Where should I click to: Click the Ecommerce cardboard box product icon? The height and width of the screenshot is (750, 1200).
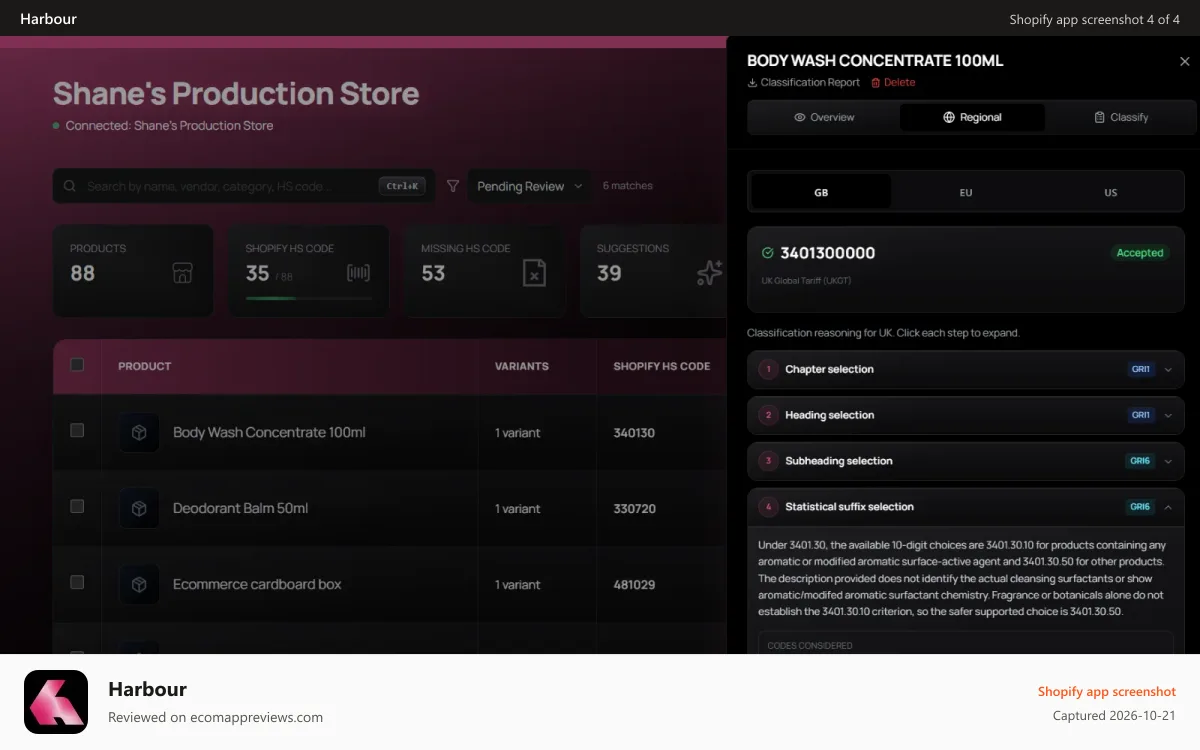[140, 585]
